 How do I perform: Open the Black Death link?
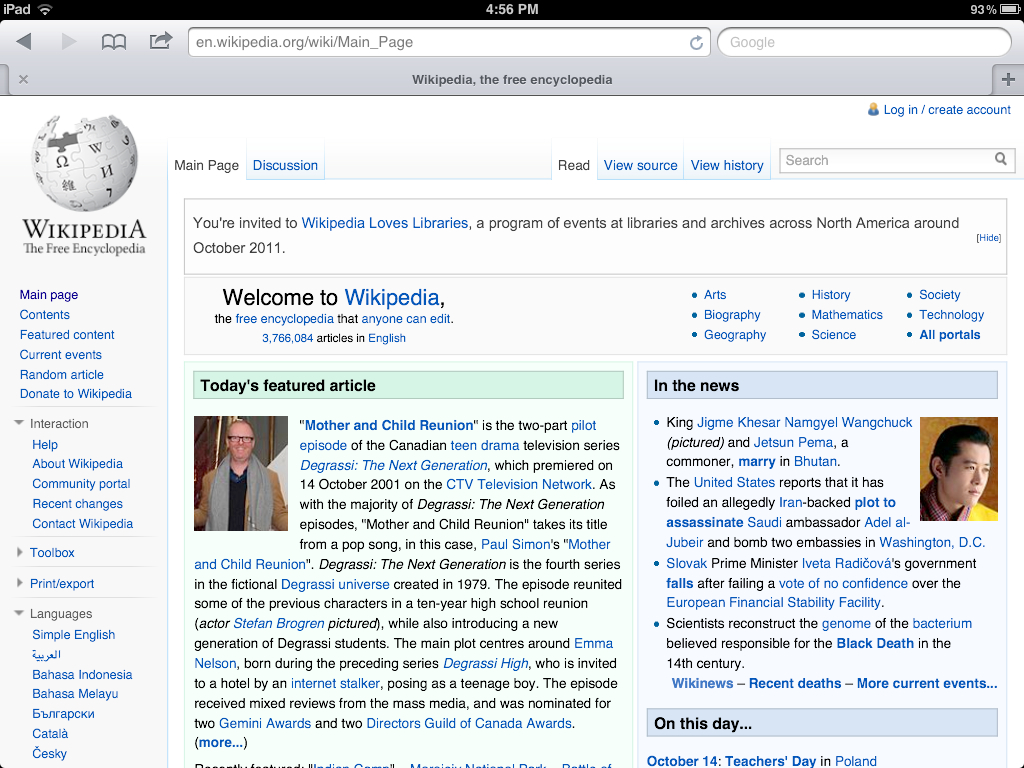pyautogui.click(x=874, y=643)
